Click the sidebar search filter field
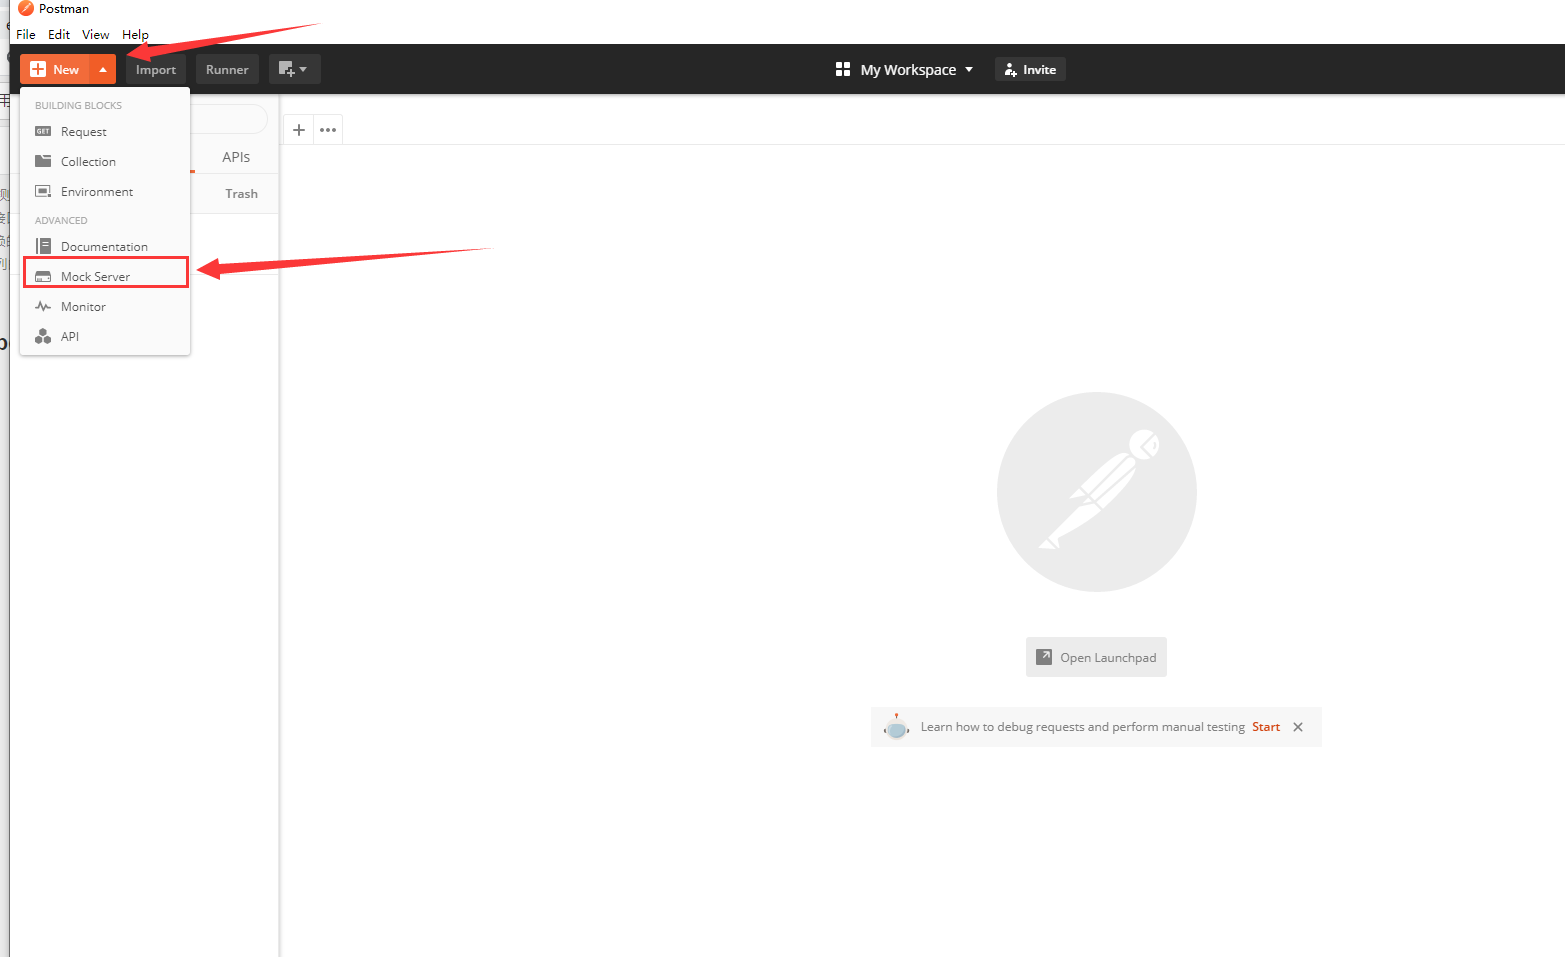The height and width of the screenshot is (957, 1565). [x=229, y=119]
